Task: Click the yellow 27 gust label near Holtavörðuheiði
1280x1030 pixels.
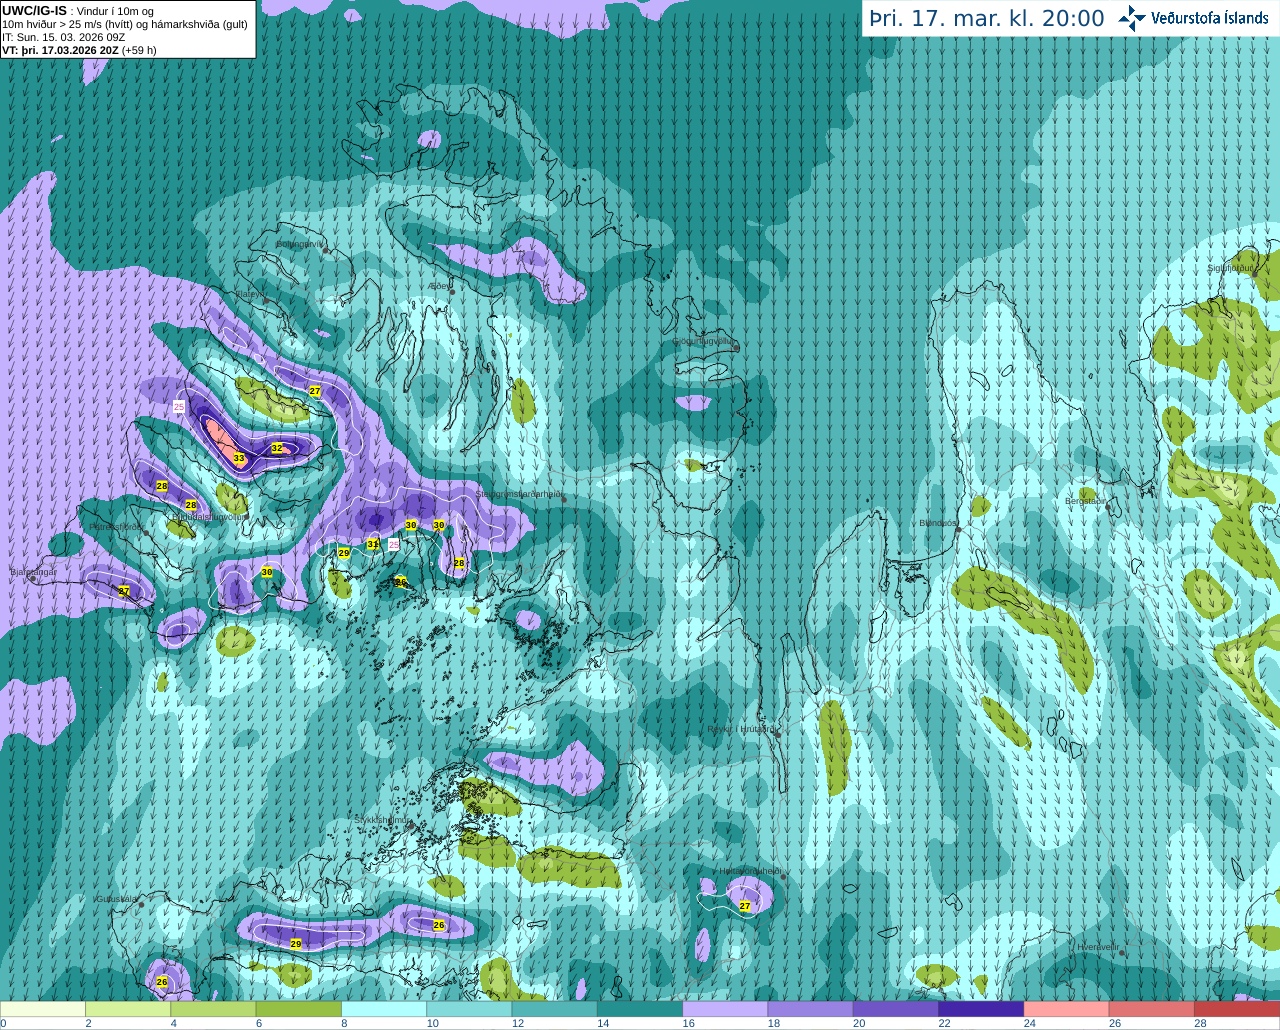Action: [x=745, y=906]
